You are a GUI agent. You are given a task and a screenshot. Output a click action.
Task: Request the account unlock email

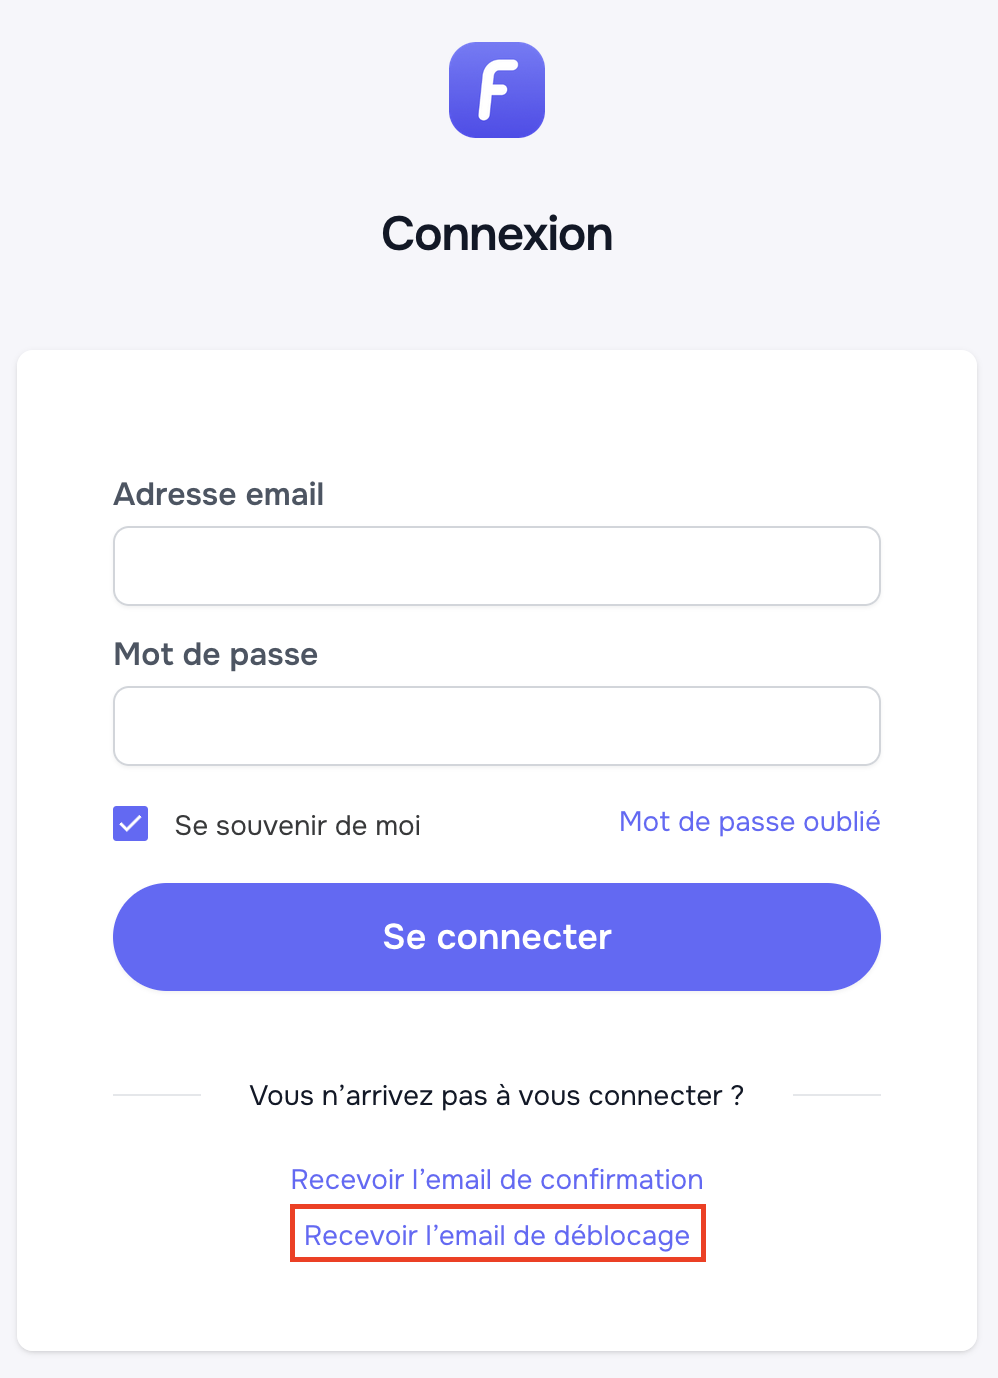pos(497,1236)
